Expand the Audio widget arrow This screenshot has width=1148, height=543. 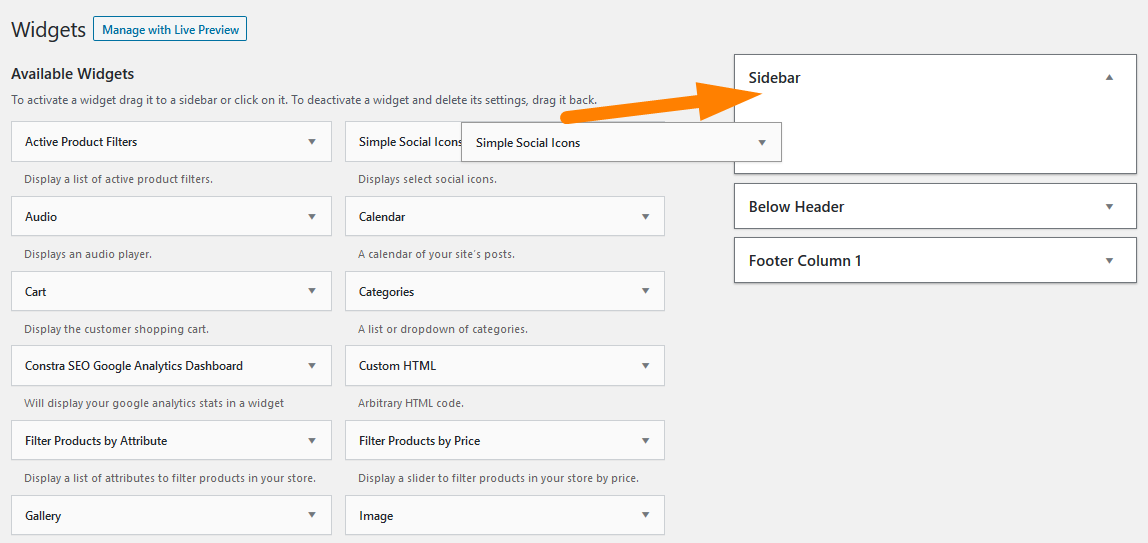point(312,217)
